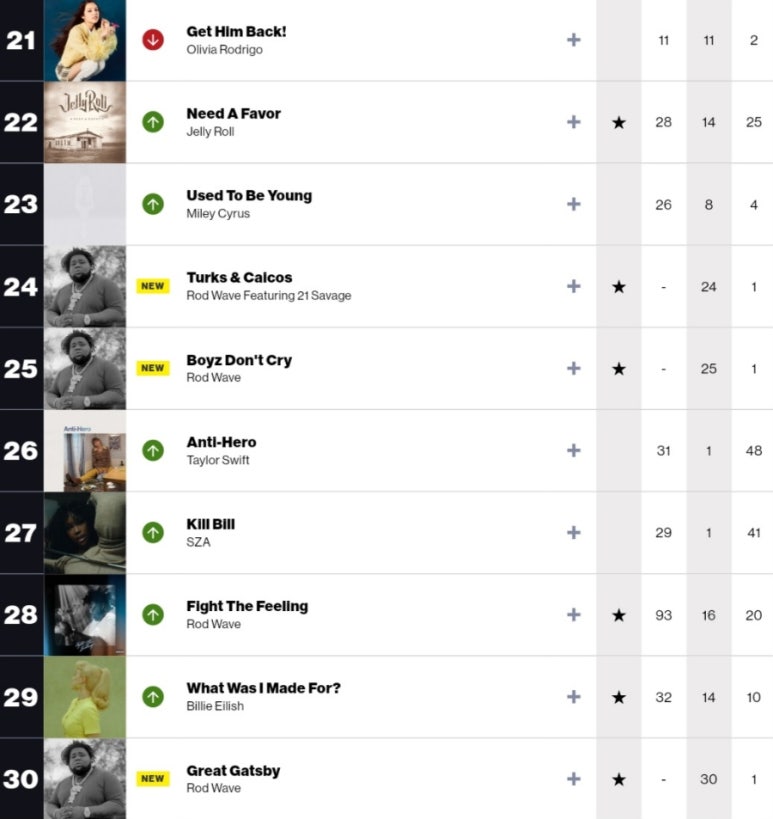Click the star icon on Fight The Feeling row
The width and height of the screenshot is (773, 819).
click(x=619, y=615)
